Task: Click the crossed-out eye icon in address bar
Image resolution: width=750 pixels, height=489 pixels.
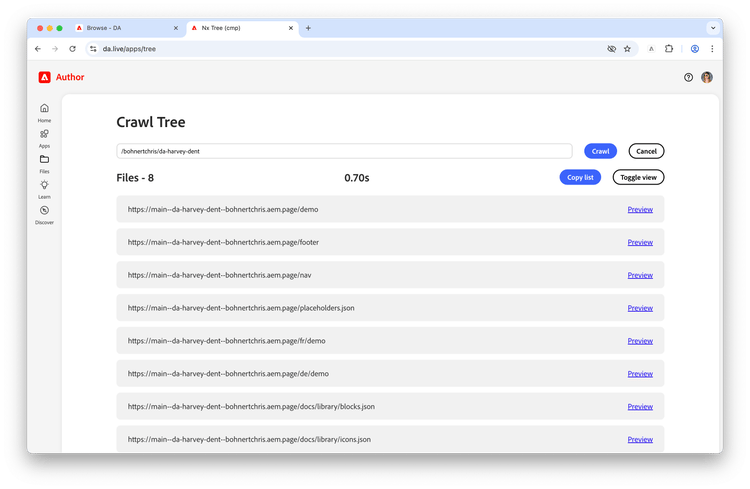Action: point(611,49)
